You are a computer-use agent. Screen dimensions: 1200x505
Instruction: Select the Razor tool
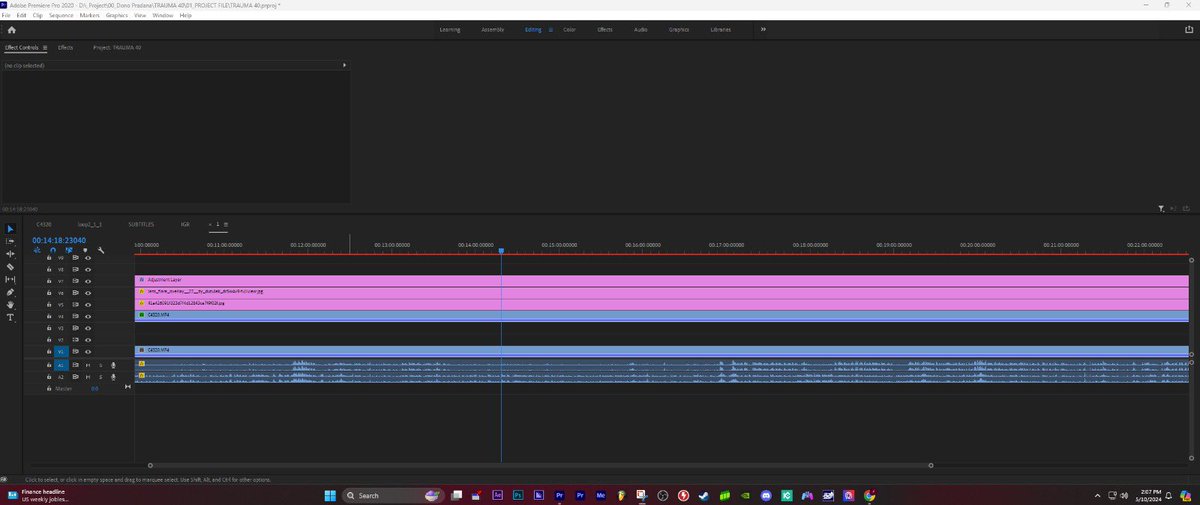[10, 267]
